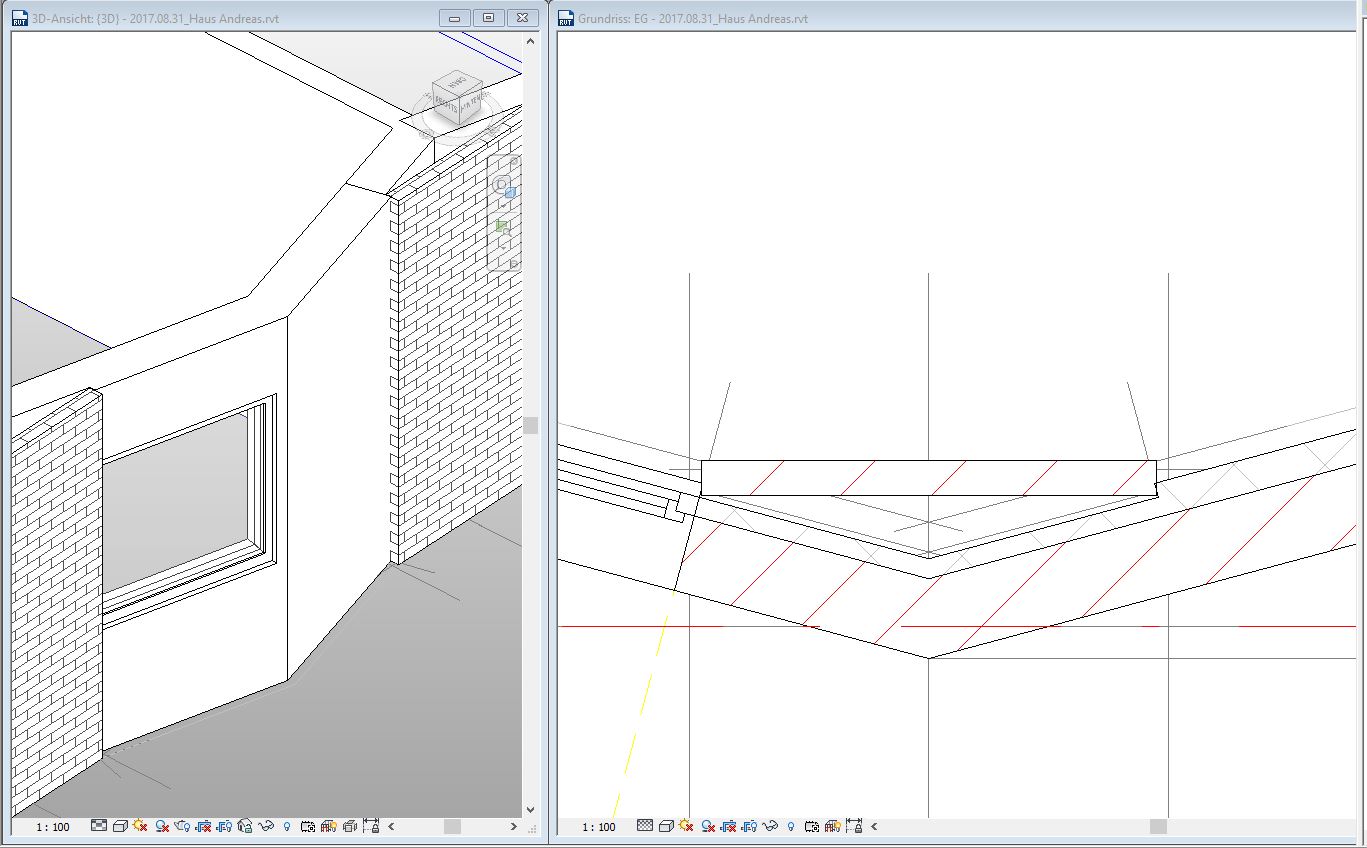Open Detail Level in the 3D view control bar
1367x848 pixels.
(x=99, y=826)
